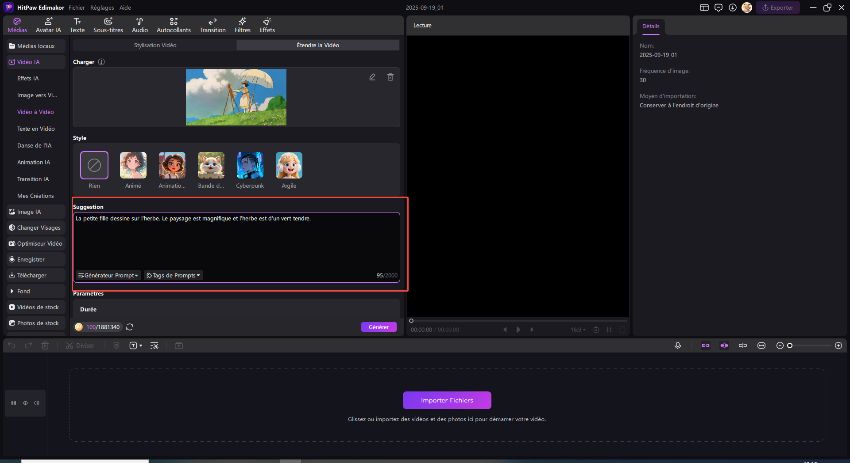Collapse the Vidéo IA sidebar section
850x463 pixels.
pyautogui.click(x=36, y=62)
